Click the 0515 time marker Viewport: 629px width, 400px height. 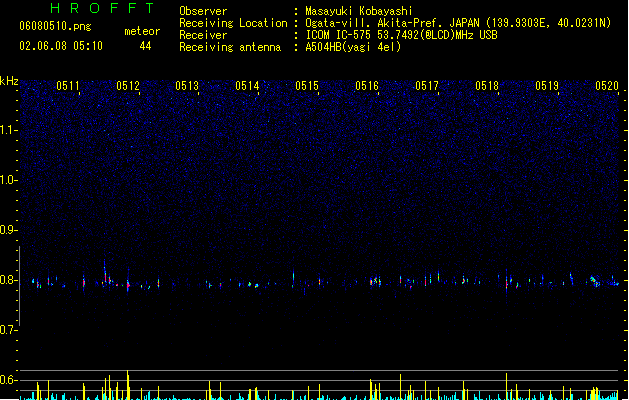coord(307,86)
